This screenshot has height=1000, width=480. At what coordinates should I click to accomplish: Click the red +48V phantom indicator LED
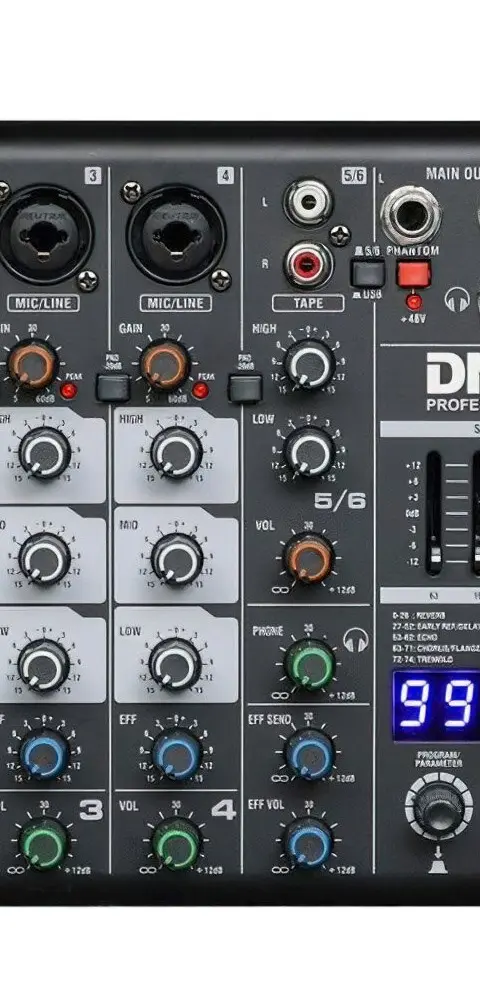tap(414, 301)
